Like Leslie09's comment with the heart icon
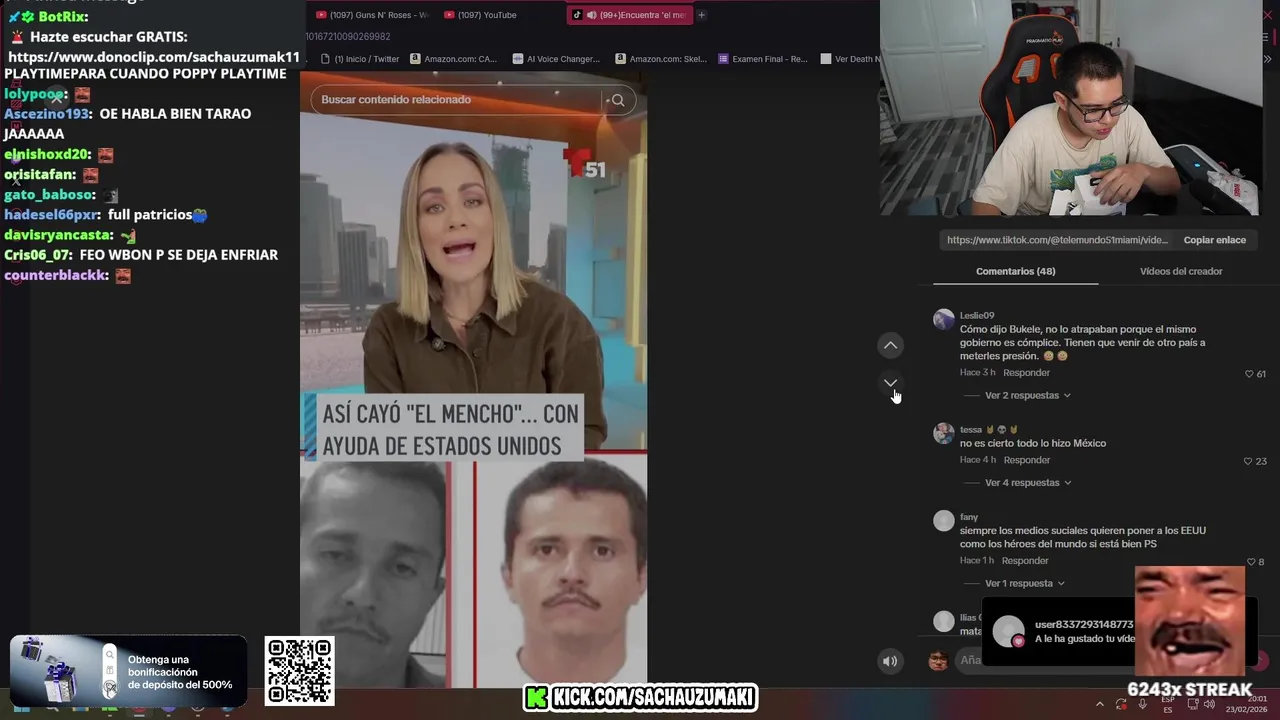Image resolution: width=1280 pixels, height=720 pixels. pos(1249,374)
